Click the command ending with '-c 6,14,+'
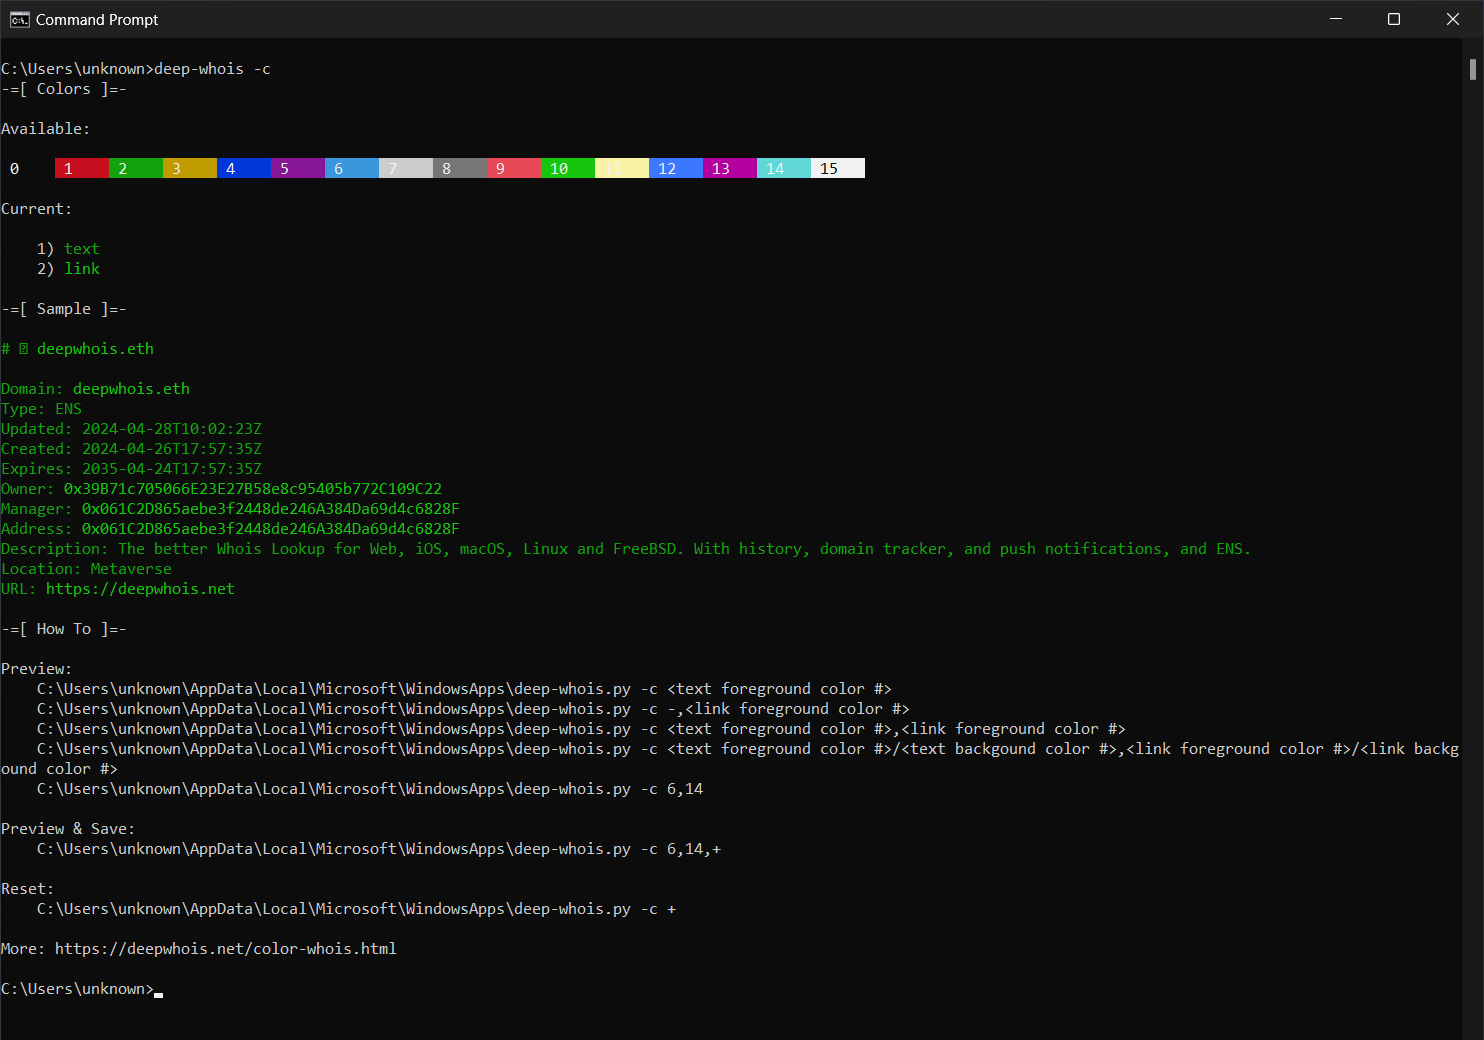 point(379,848)
